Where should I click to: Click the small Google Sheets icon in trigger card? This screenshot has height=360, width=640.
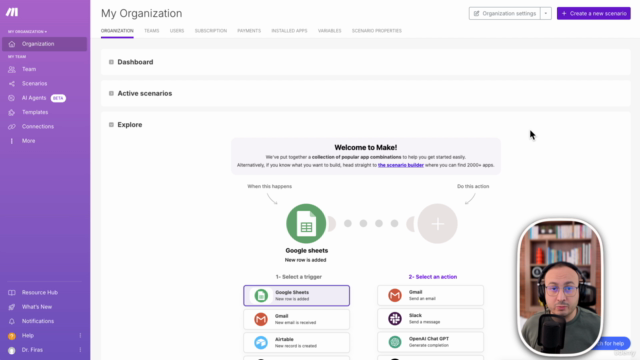(261, 296)
